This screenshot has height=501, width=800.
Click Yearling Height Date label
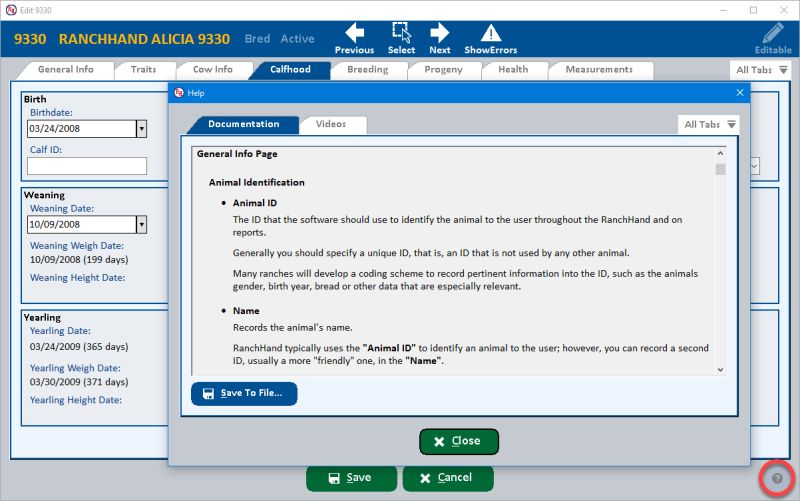point(76,400)
